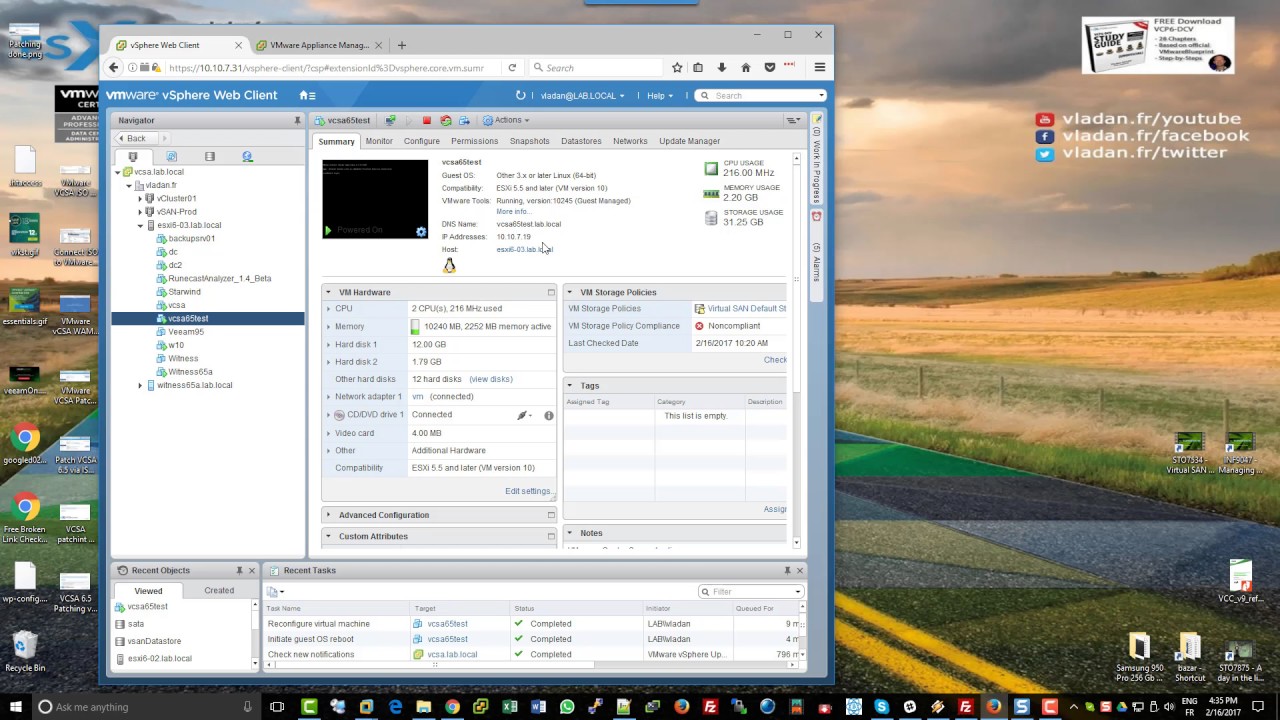Click VMware Tools More info link
The height and width of the screenshot is (720, 1280).
[513, 212]
